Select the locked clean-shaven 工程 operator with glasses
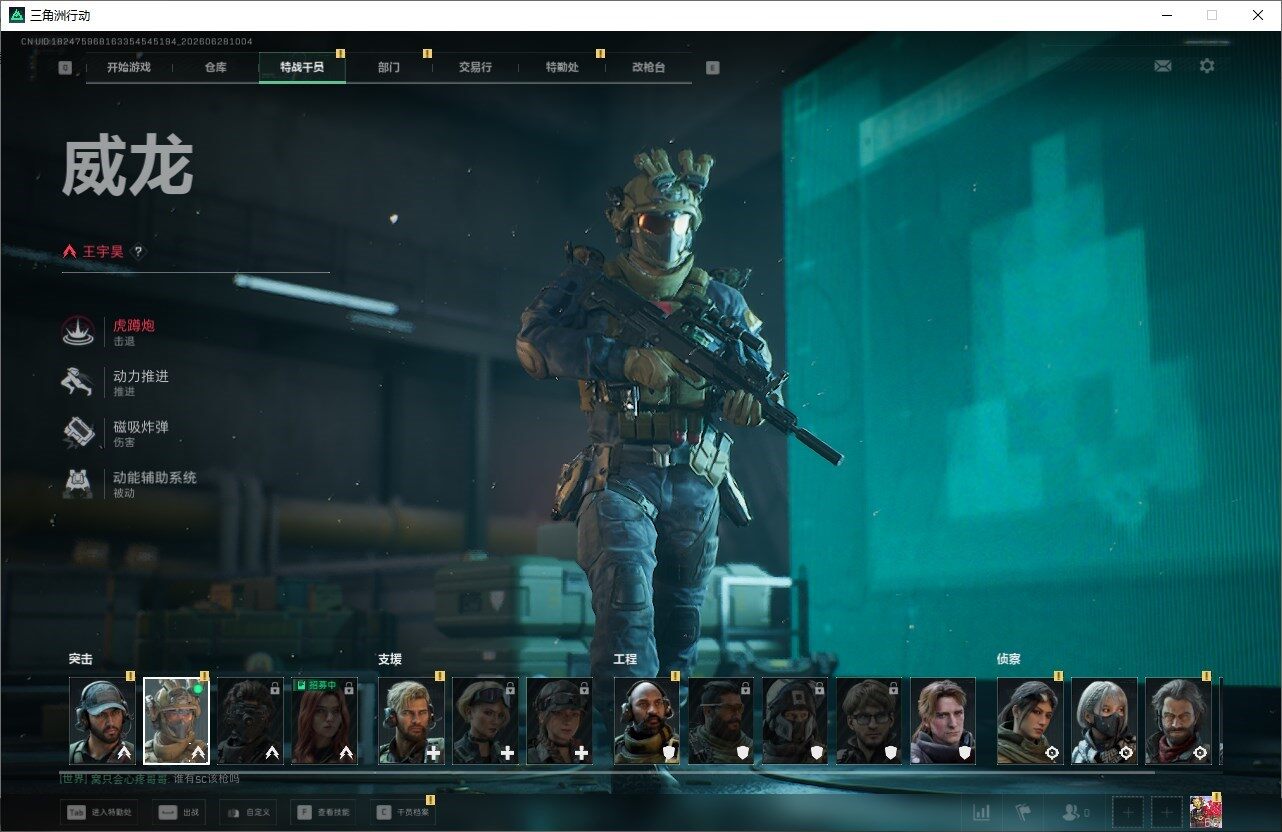This screenshot has width=1282, height=832. 869,721
